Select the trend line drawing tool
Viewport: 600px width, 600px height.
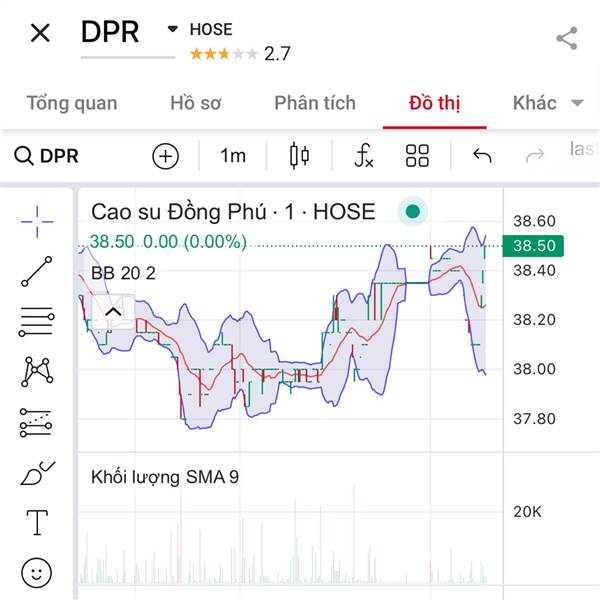[37, 271]
